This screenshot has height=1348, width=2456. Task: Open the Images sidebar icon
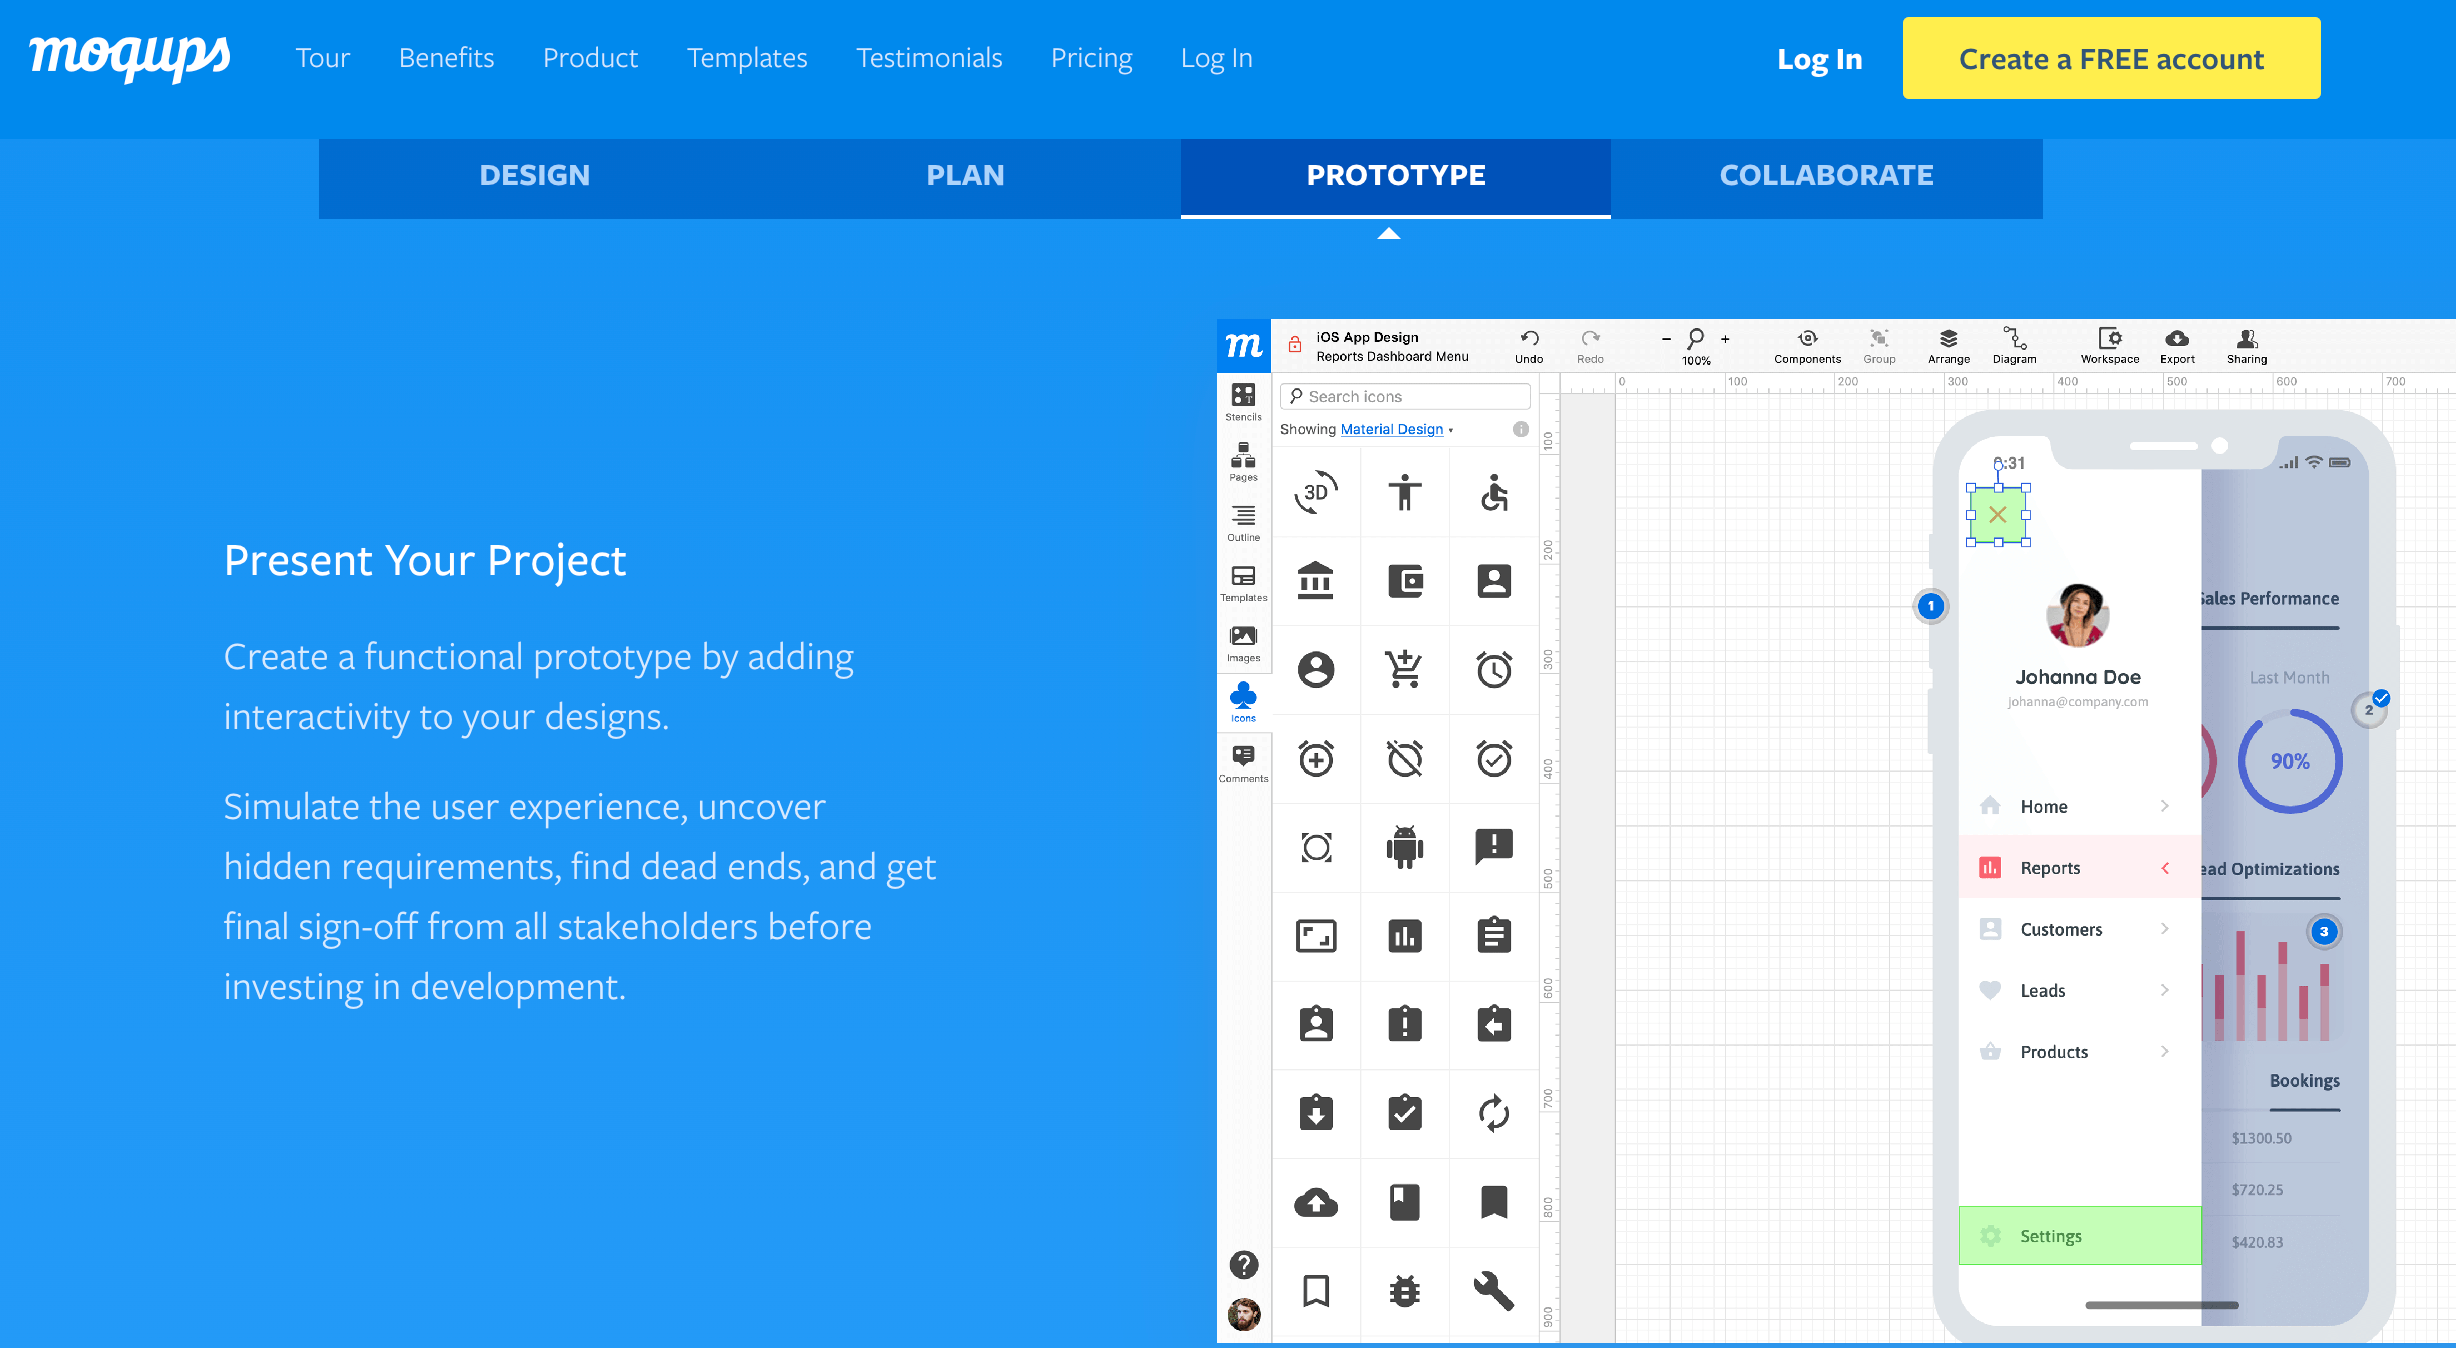(x=1243, y=643)
